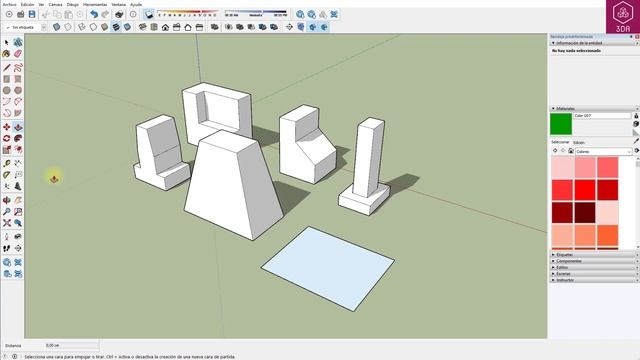640x360 pixels.
Task: Select the Follow Me tool
Action: [x=18, y=139]
